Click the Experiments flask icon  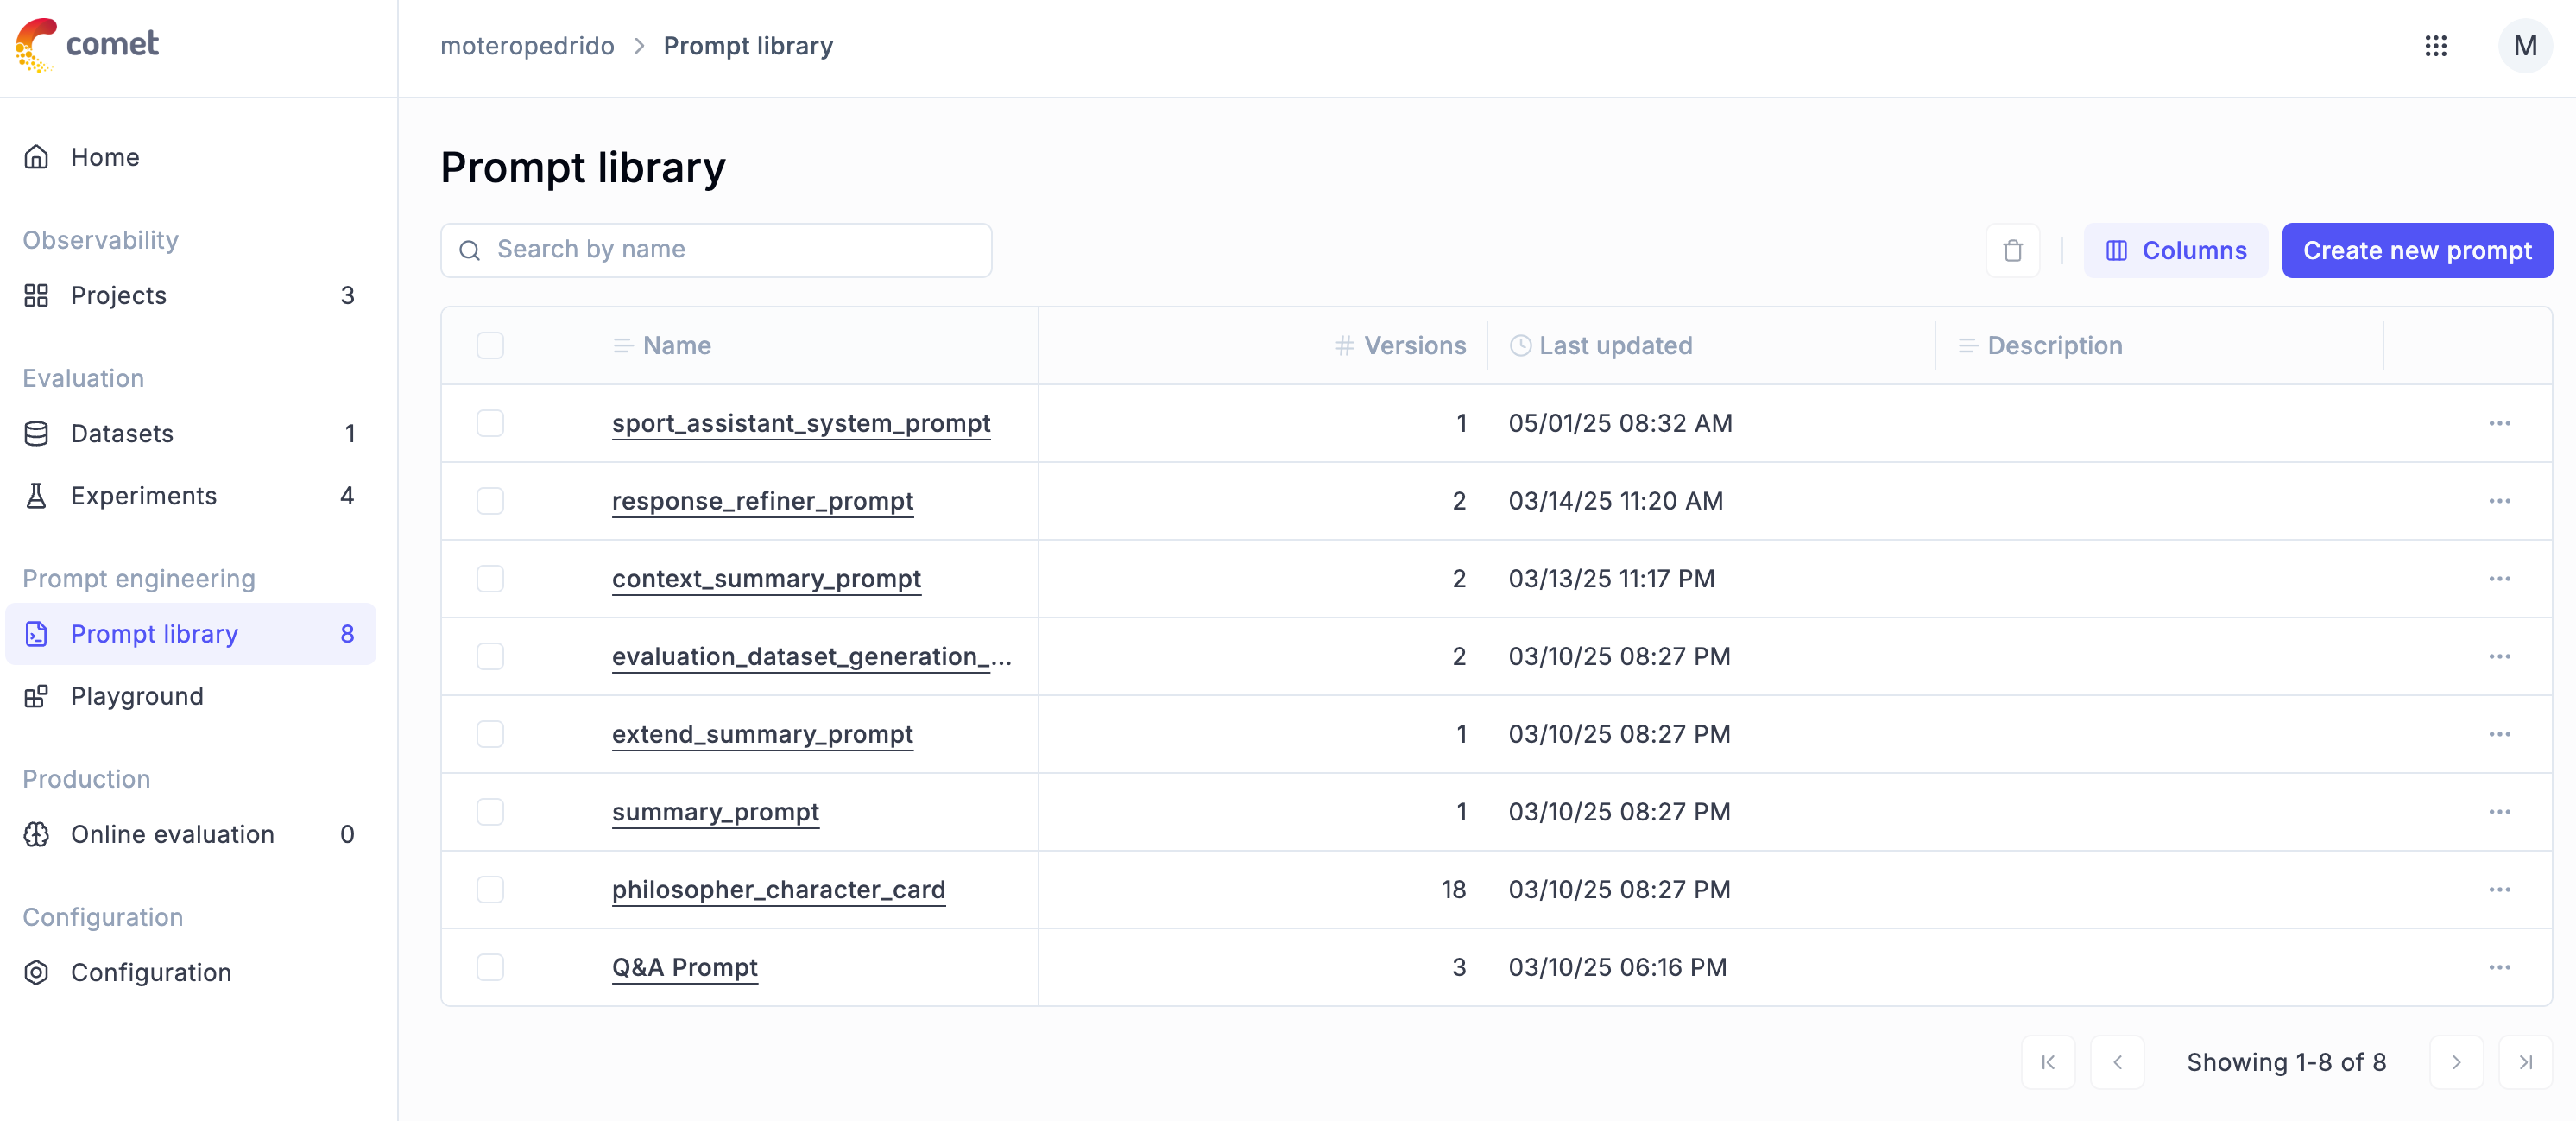(36, 496)
